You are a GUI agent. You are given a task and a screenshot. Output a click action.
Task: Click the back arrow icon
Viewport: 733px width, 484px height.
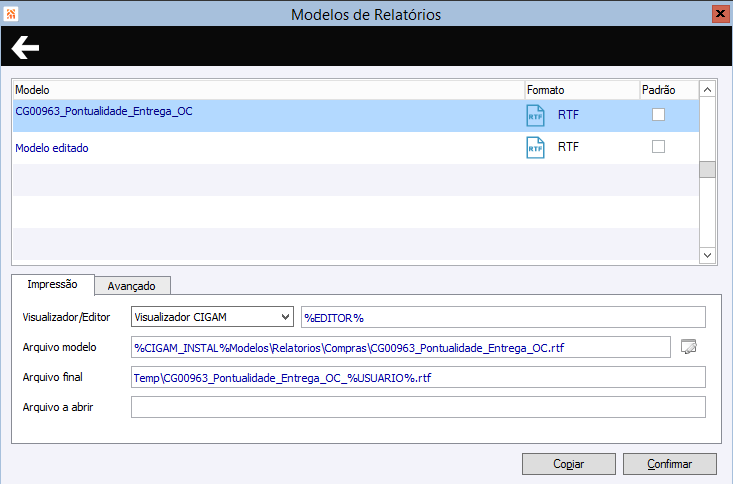(25, 47)
